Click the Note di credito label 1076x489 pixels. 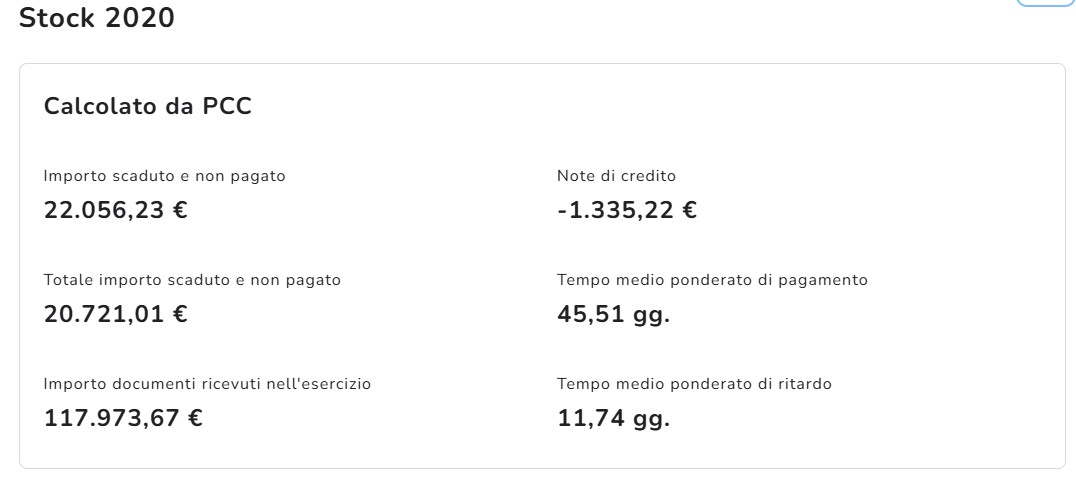click(616, 176)
